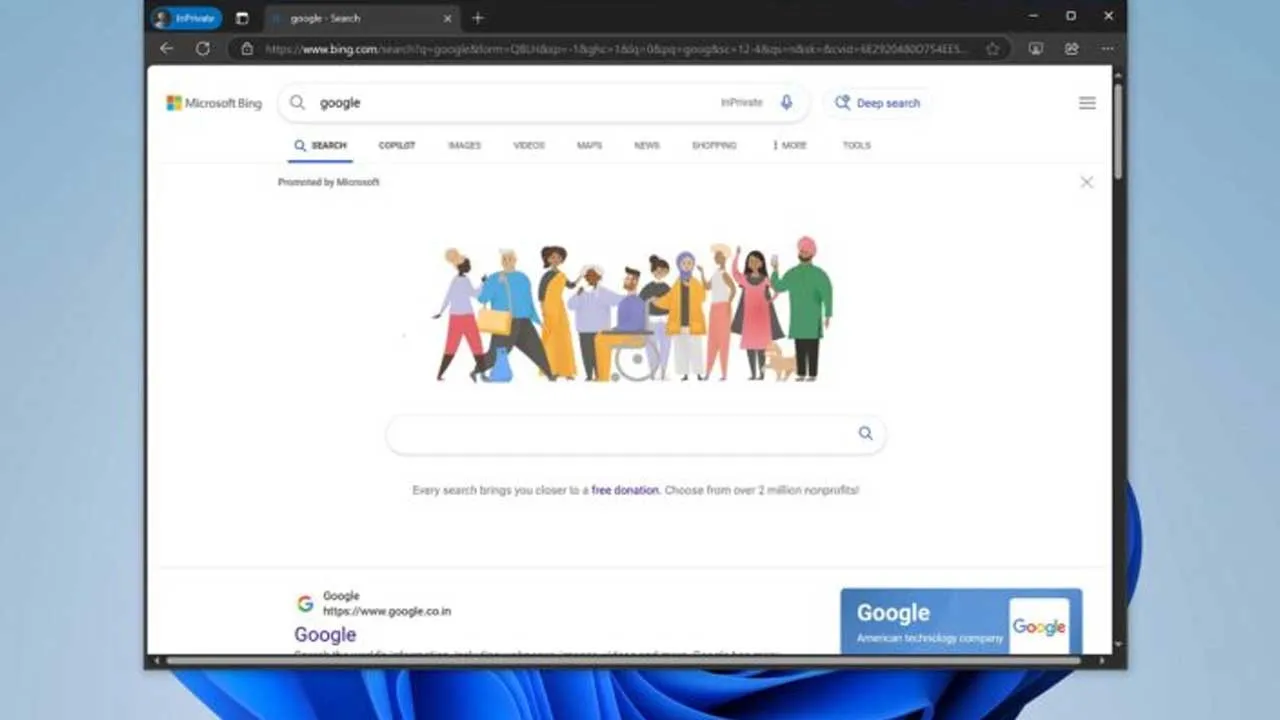Refresh the current page

pos(203,48)
